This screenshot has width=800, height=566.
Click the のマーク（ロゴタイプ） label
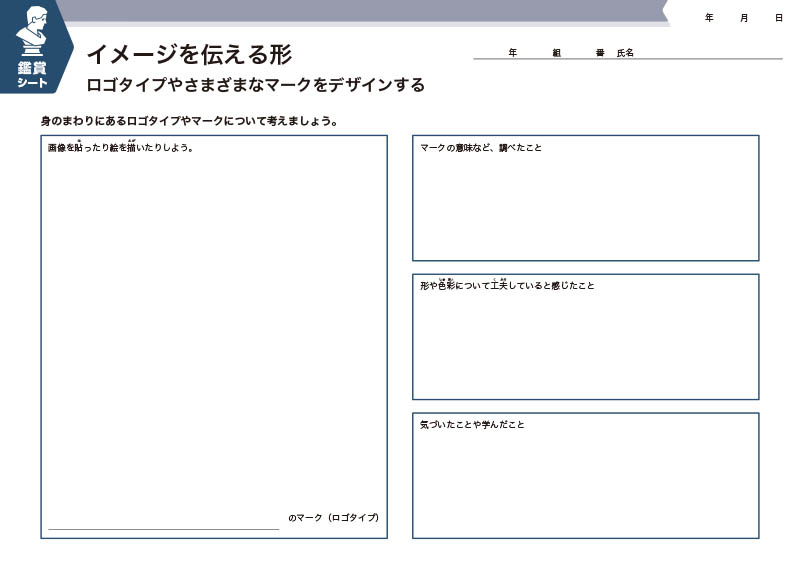coord(334,518)
